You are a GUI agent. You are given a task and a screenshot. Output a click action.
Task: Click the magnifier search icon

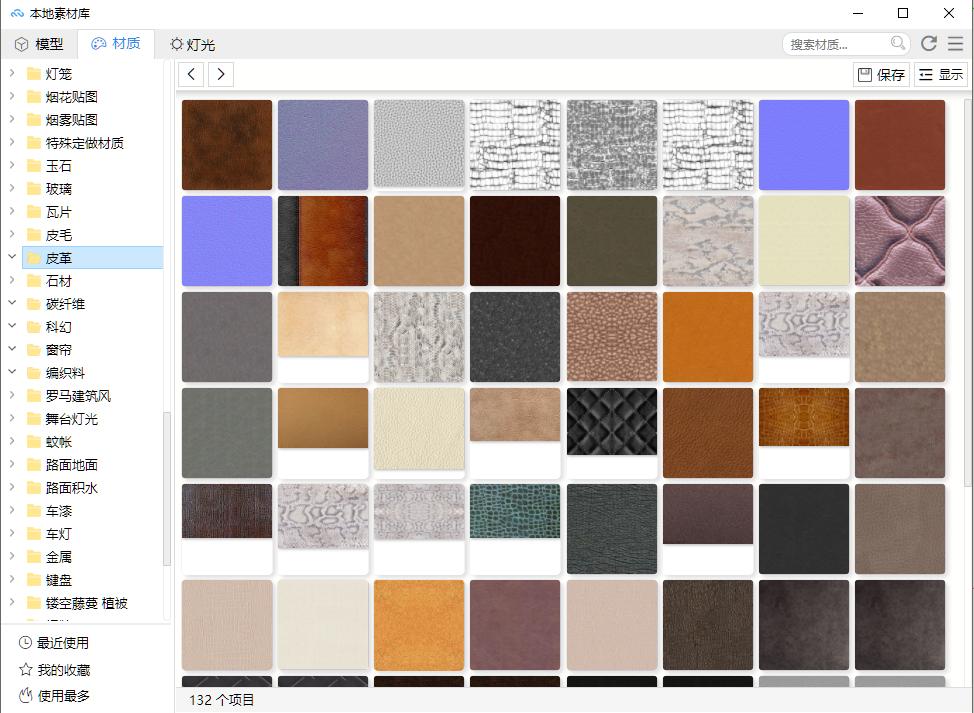pos(898,43)
